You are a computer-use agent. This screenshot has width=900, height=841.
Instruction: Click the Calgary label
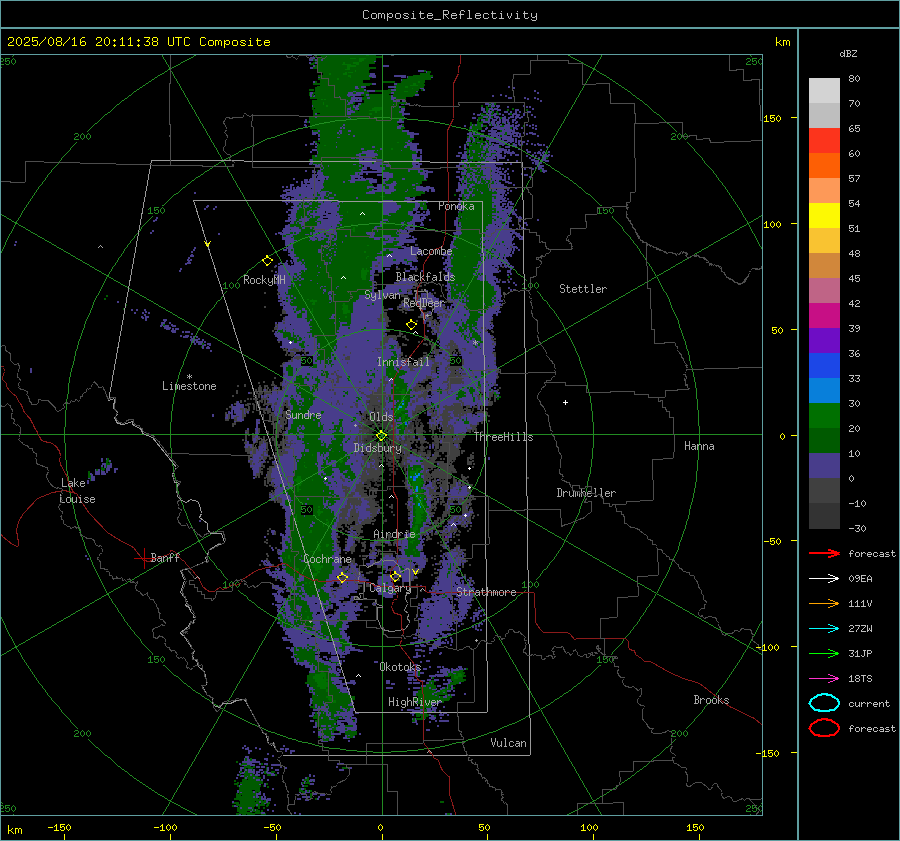(390, 588)
